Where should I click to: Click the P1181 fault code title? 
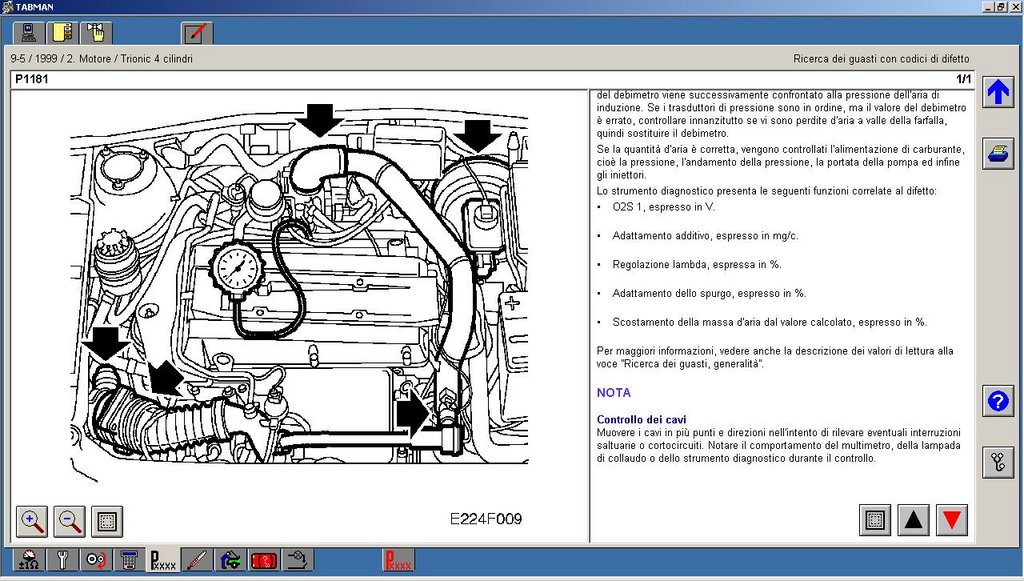(x=31, y=79)
